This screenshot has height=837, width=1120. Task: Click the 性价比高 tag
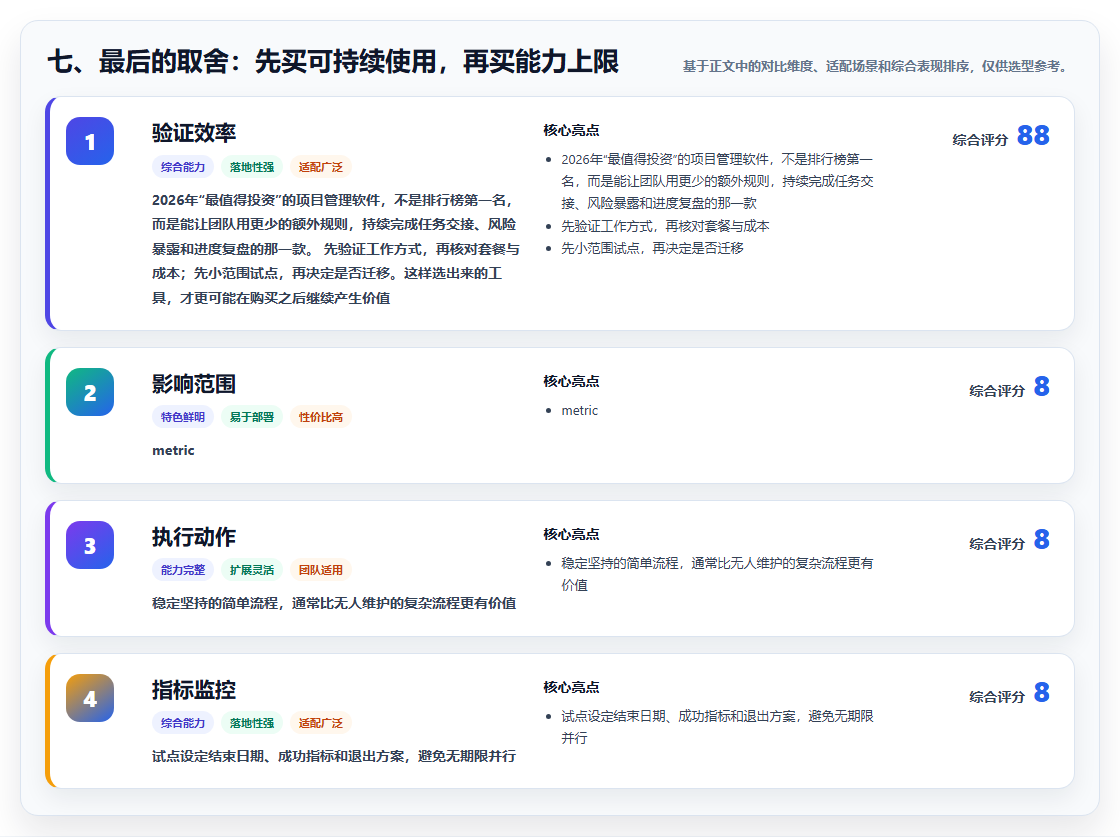[x=321, y=417]
